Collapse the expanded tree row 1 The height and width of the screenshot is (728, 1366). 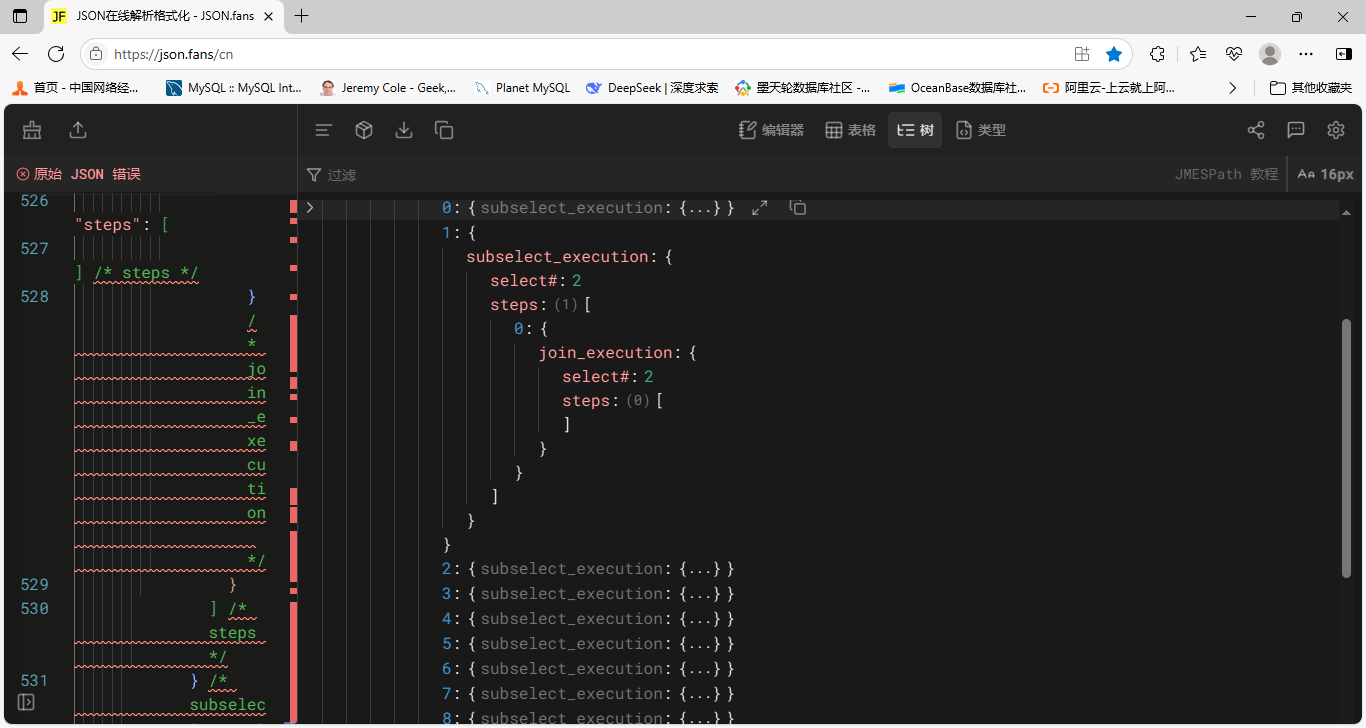(x=459, y=232)
